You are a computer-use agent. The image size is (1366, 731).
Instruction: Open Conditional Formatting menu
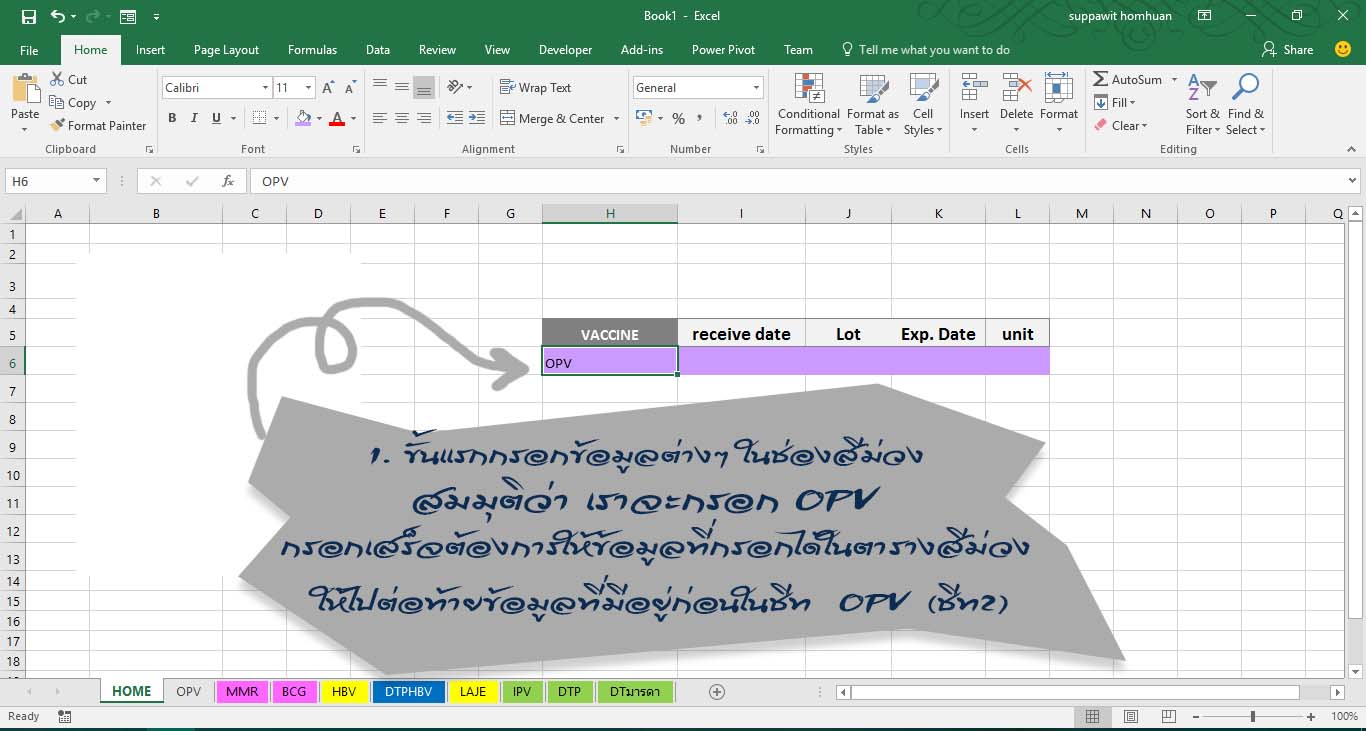809,105
